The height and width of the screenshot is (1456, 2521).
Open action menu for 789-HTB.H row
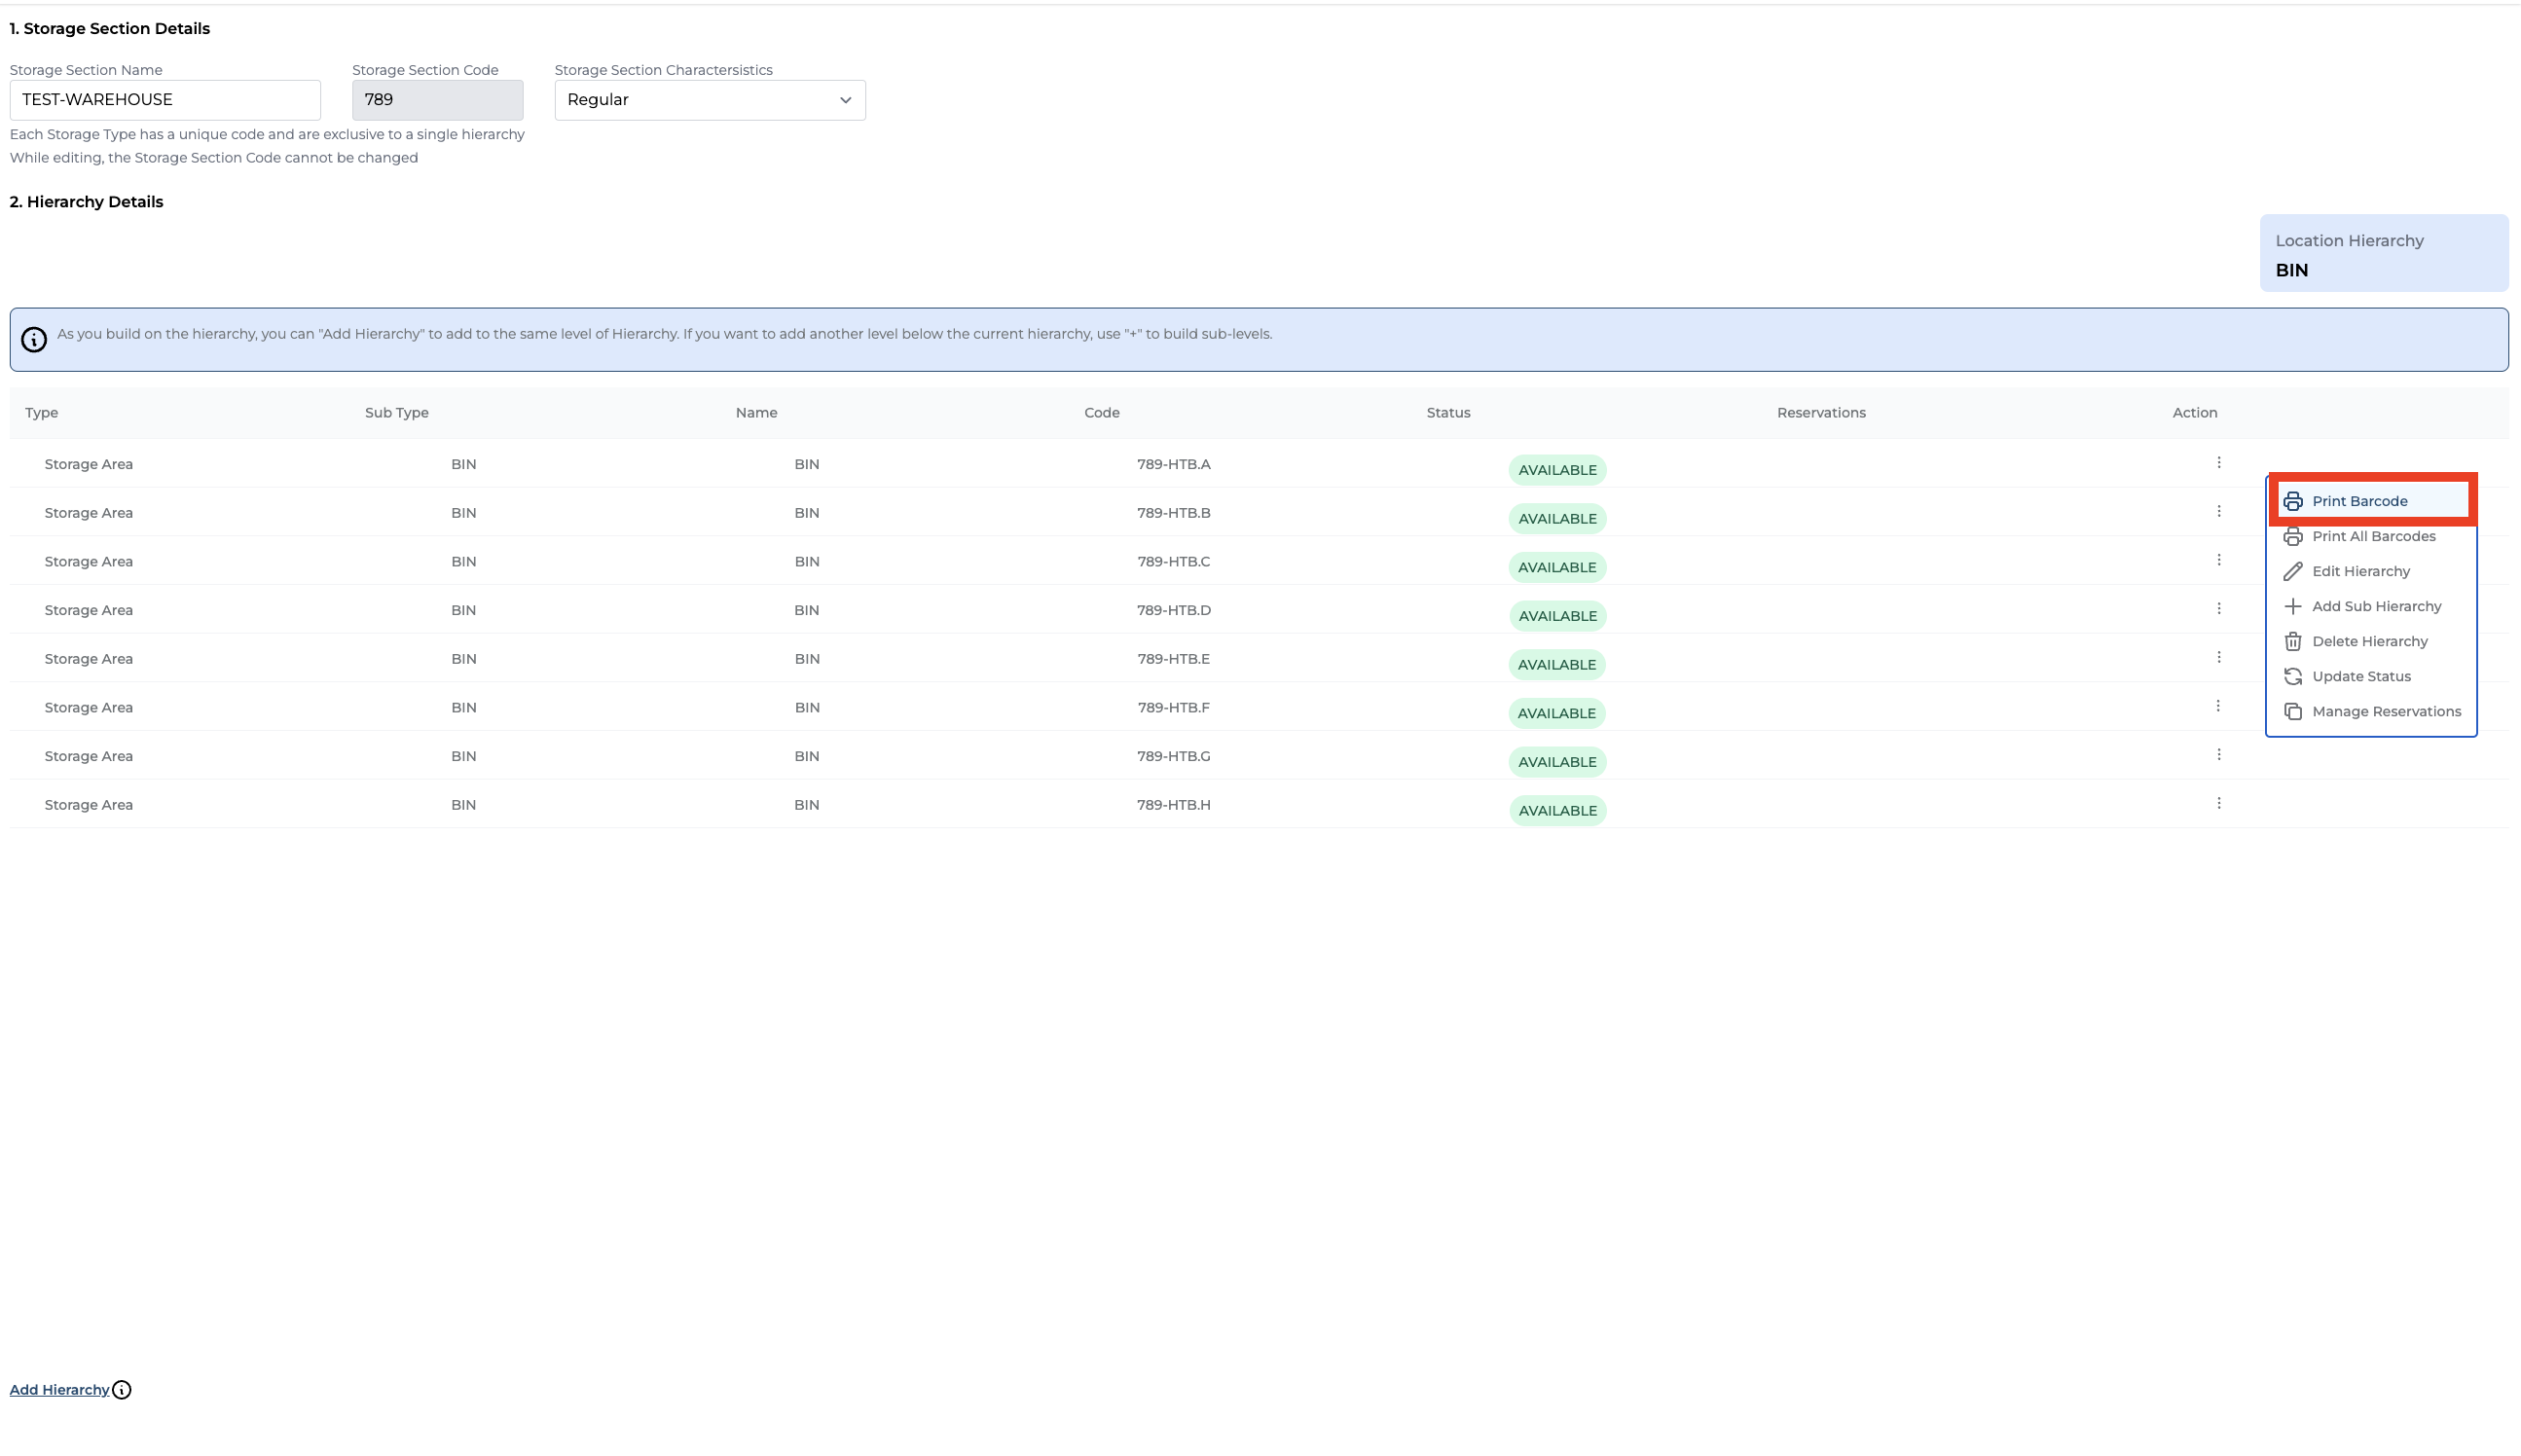click(2218, 803)
